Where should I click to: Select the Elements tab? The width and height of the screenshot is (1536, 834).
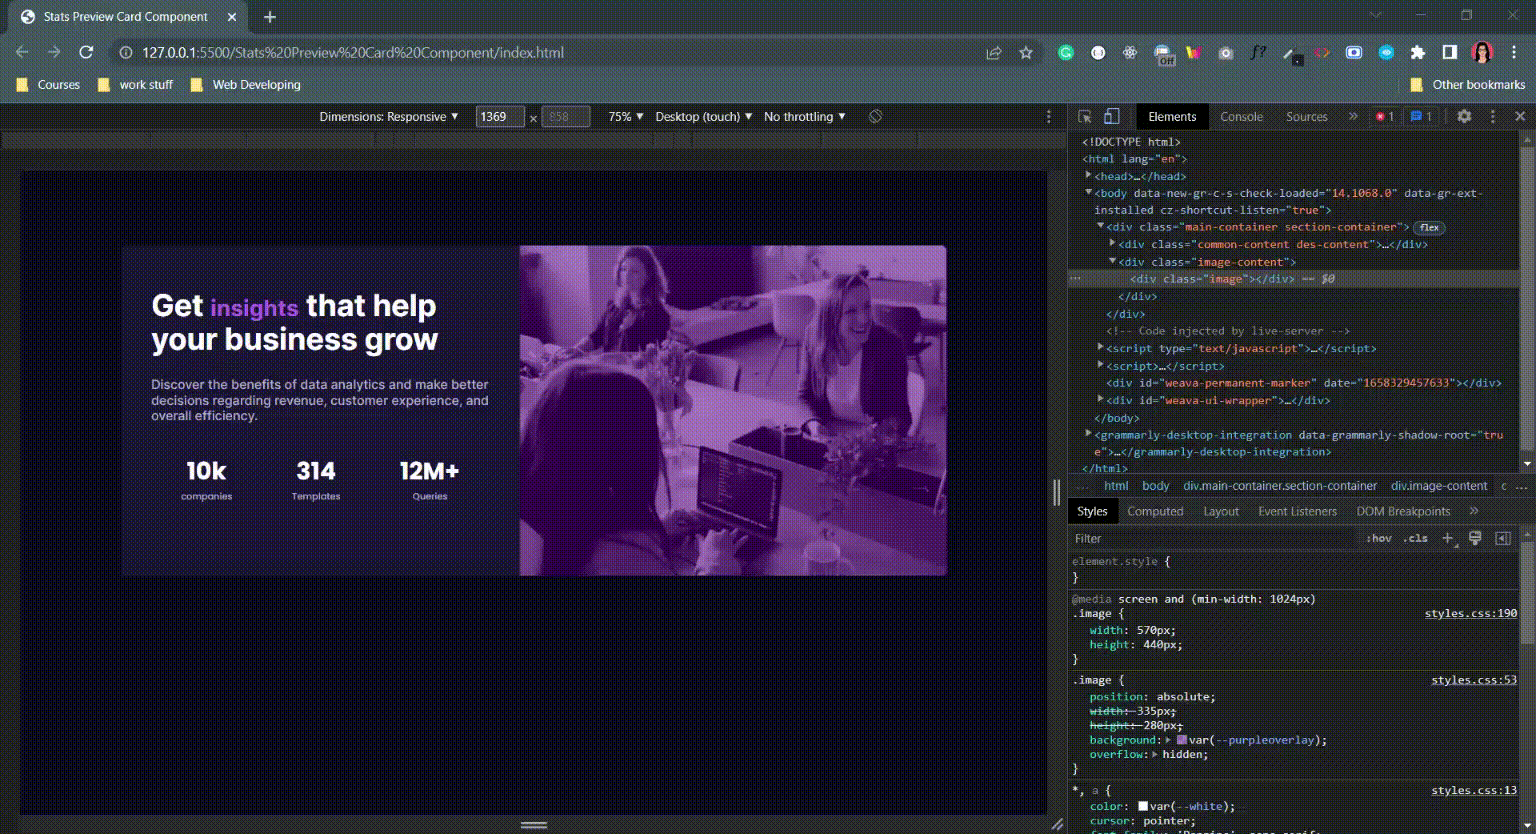[1172, 117]
